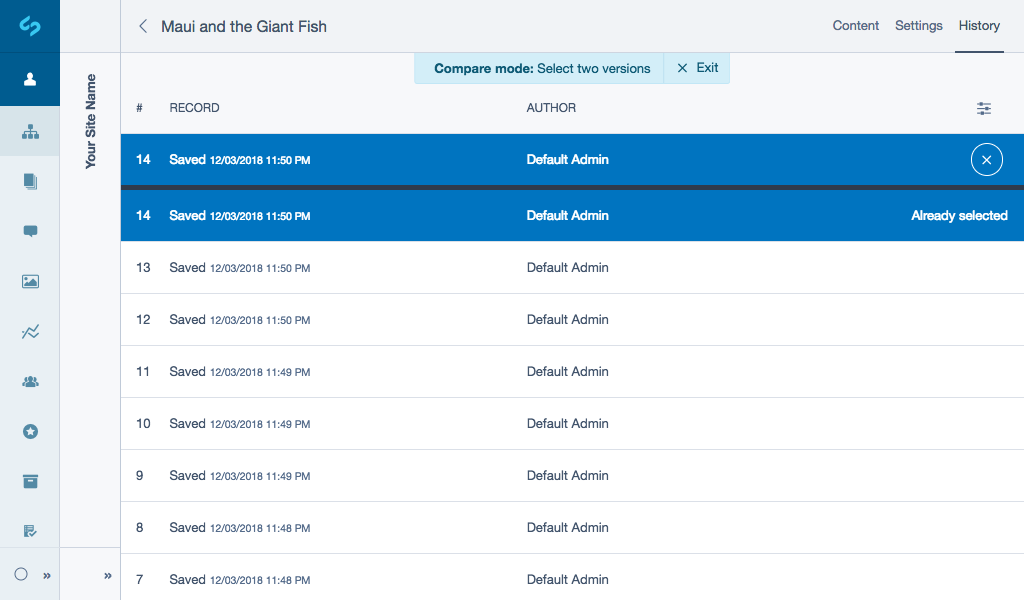Deselect version 14 using its circular X

point(986,159)
